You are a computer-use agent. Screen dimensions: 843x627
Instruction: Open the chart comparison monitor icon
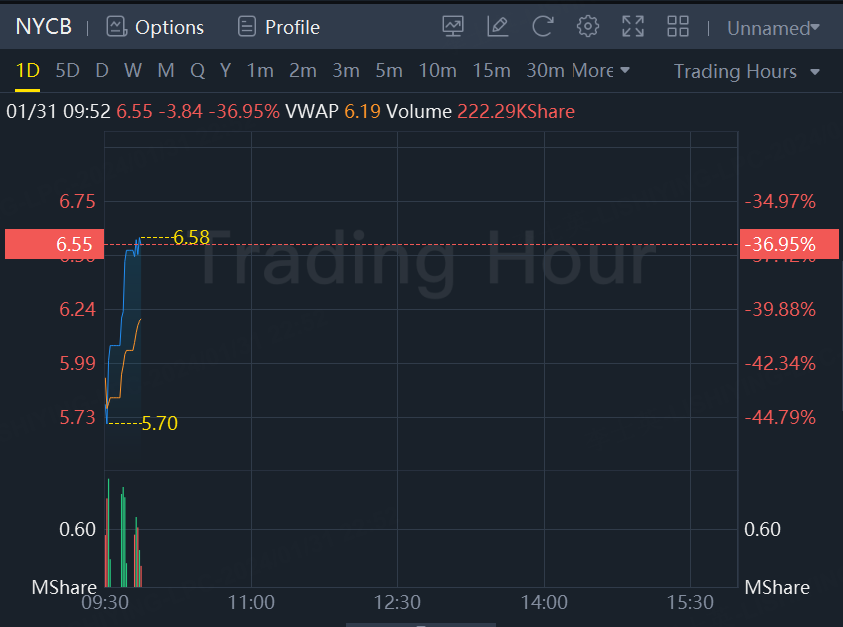[453, 26]
